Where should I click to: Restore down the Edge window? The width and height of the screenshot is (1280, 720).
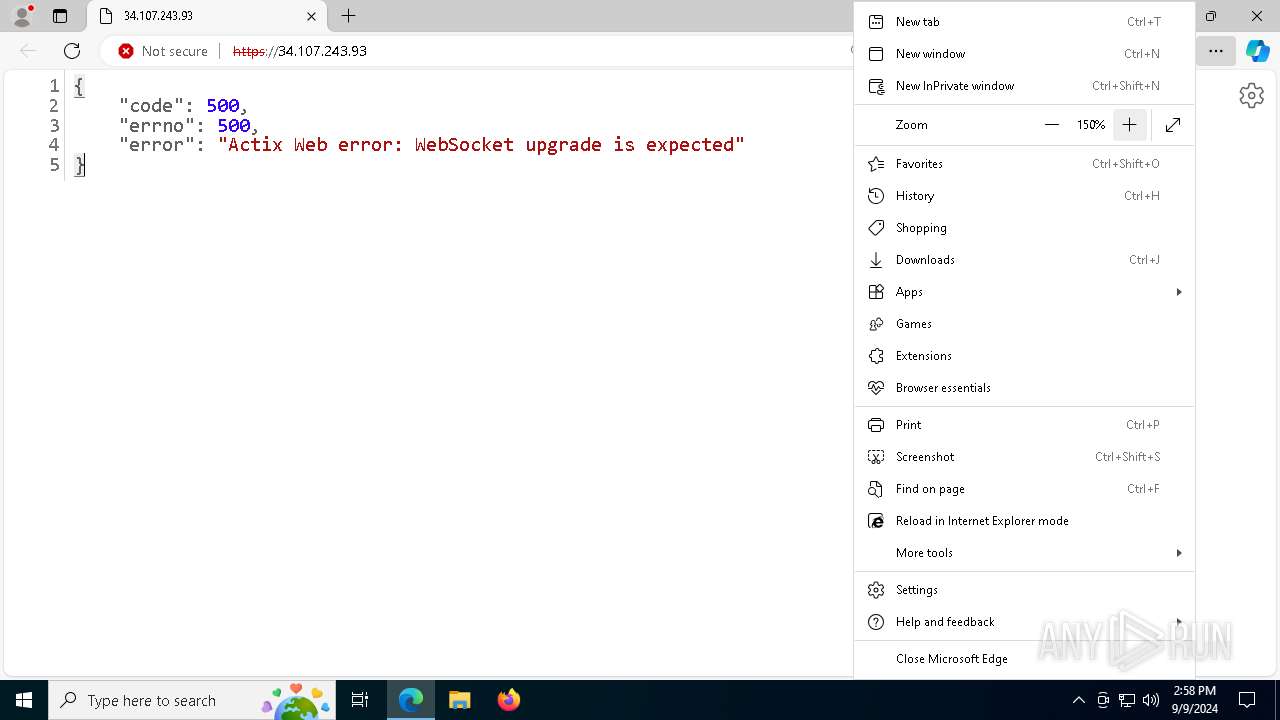pyautogui.click(x=1211, y=16)
